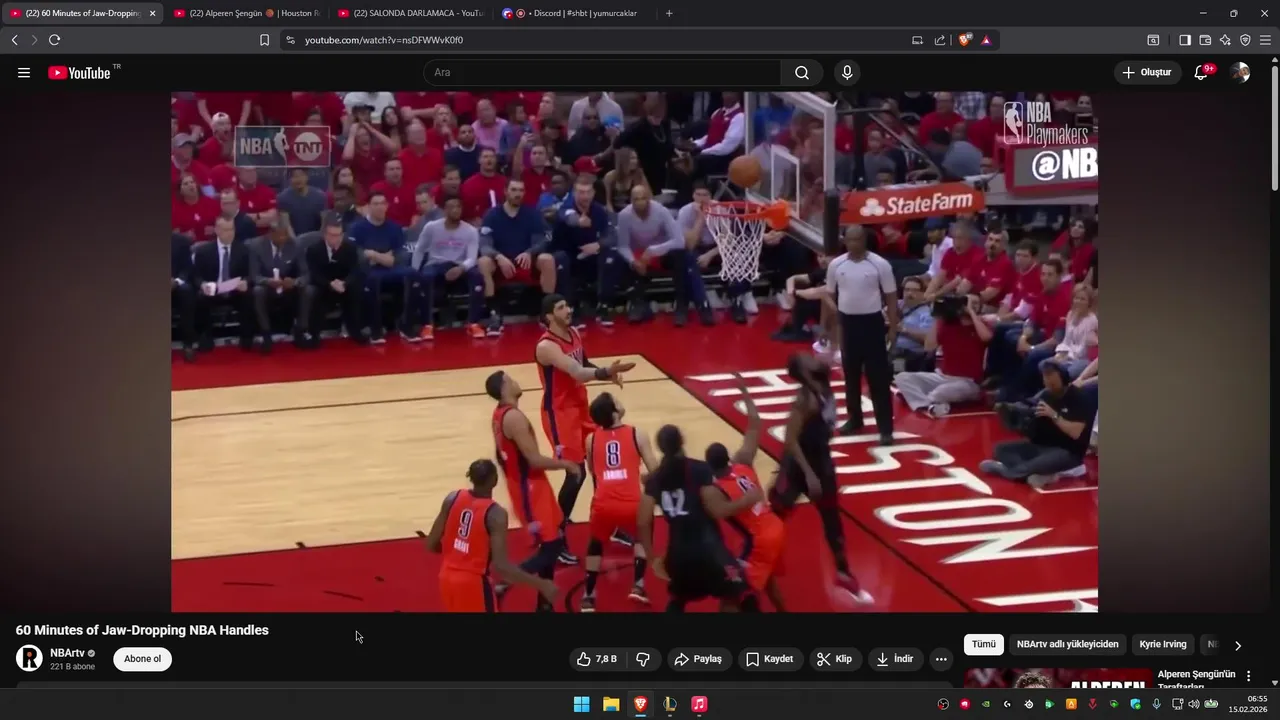
Task: Like the video with thumbs up 7,8 B
Action: 597,659
